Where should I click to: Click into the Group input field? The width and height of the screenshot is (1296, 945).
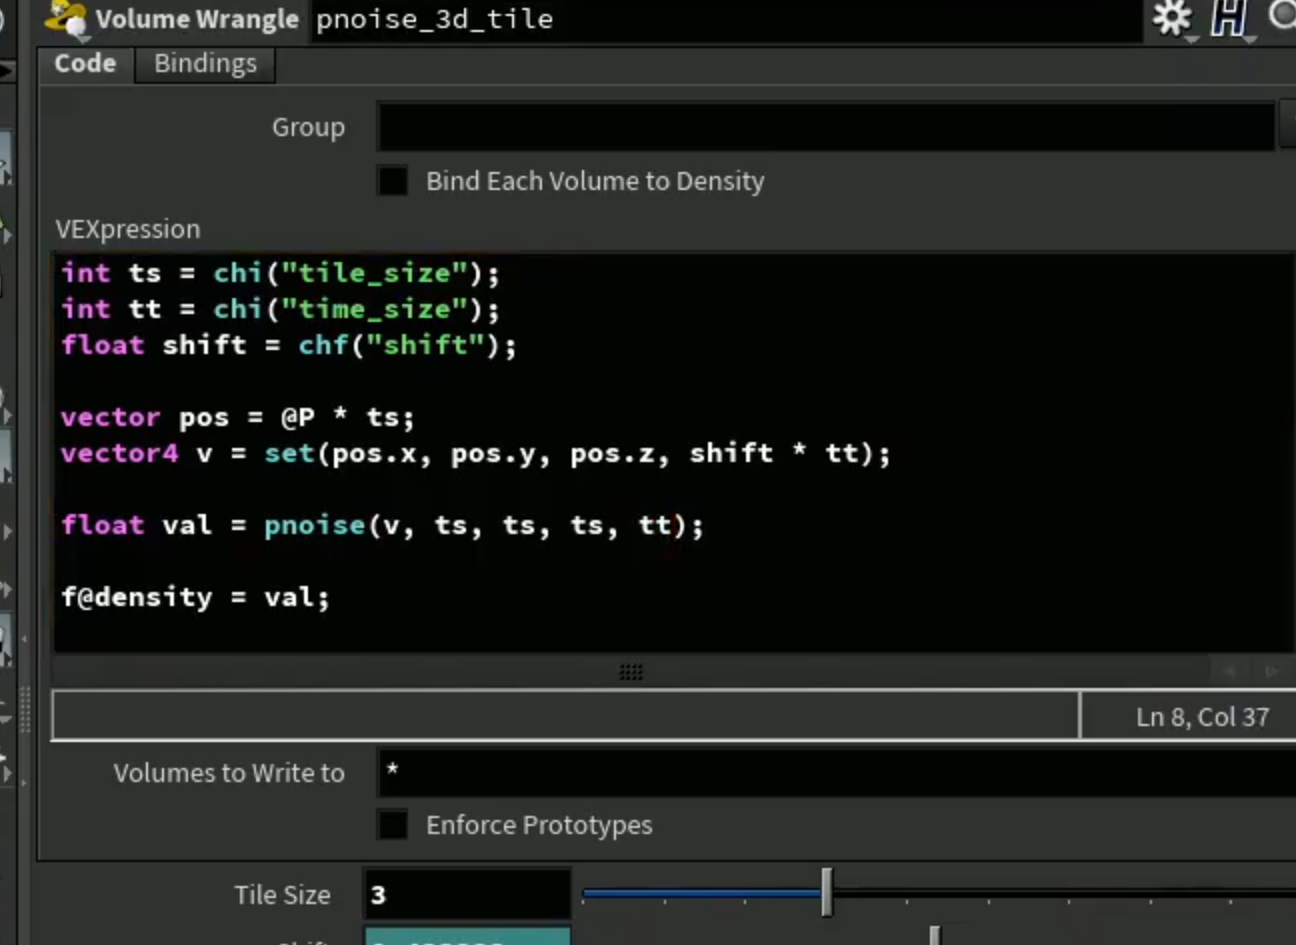coord(826,127)
